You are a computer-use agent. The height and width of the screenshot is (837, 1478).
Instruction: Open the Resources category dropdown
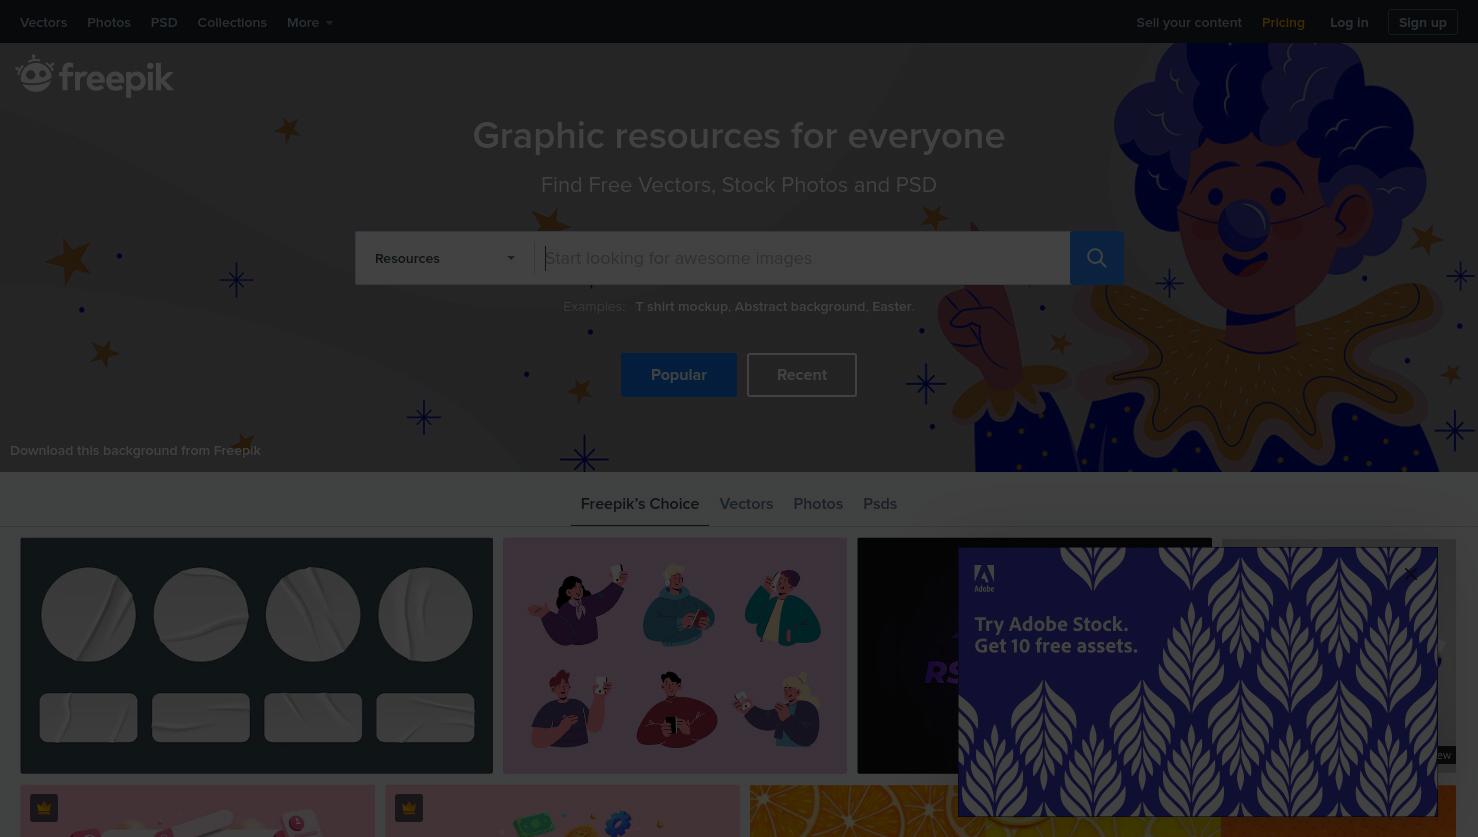pyautogui.click(x=445, y=258)
